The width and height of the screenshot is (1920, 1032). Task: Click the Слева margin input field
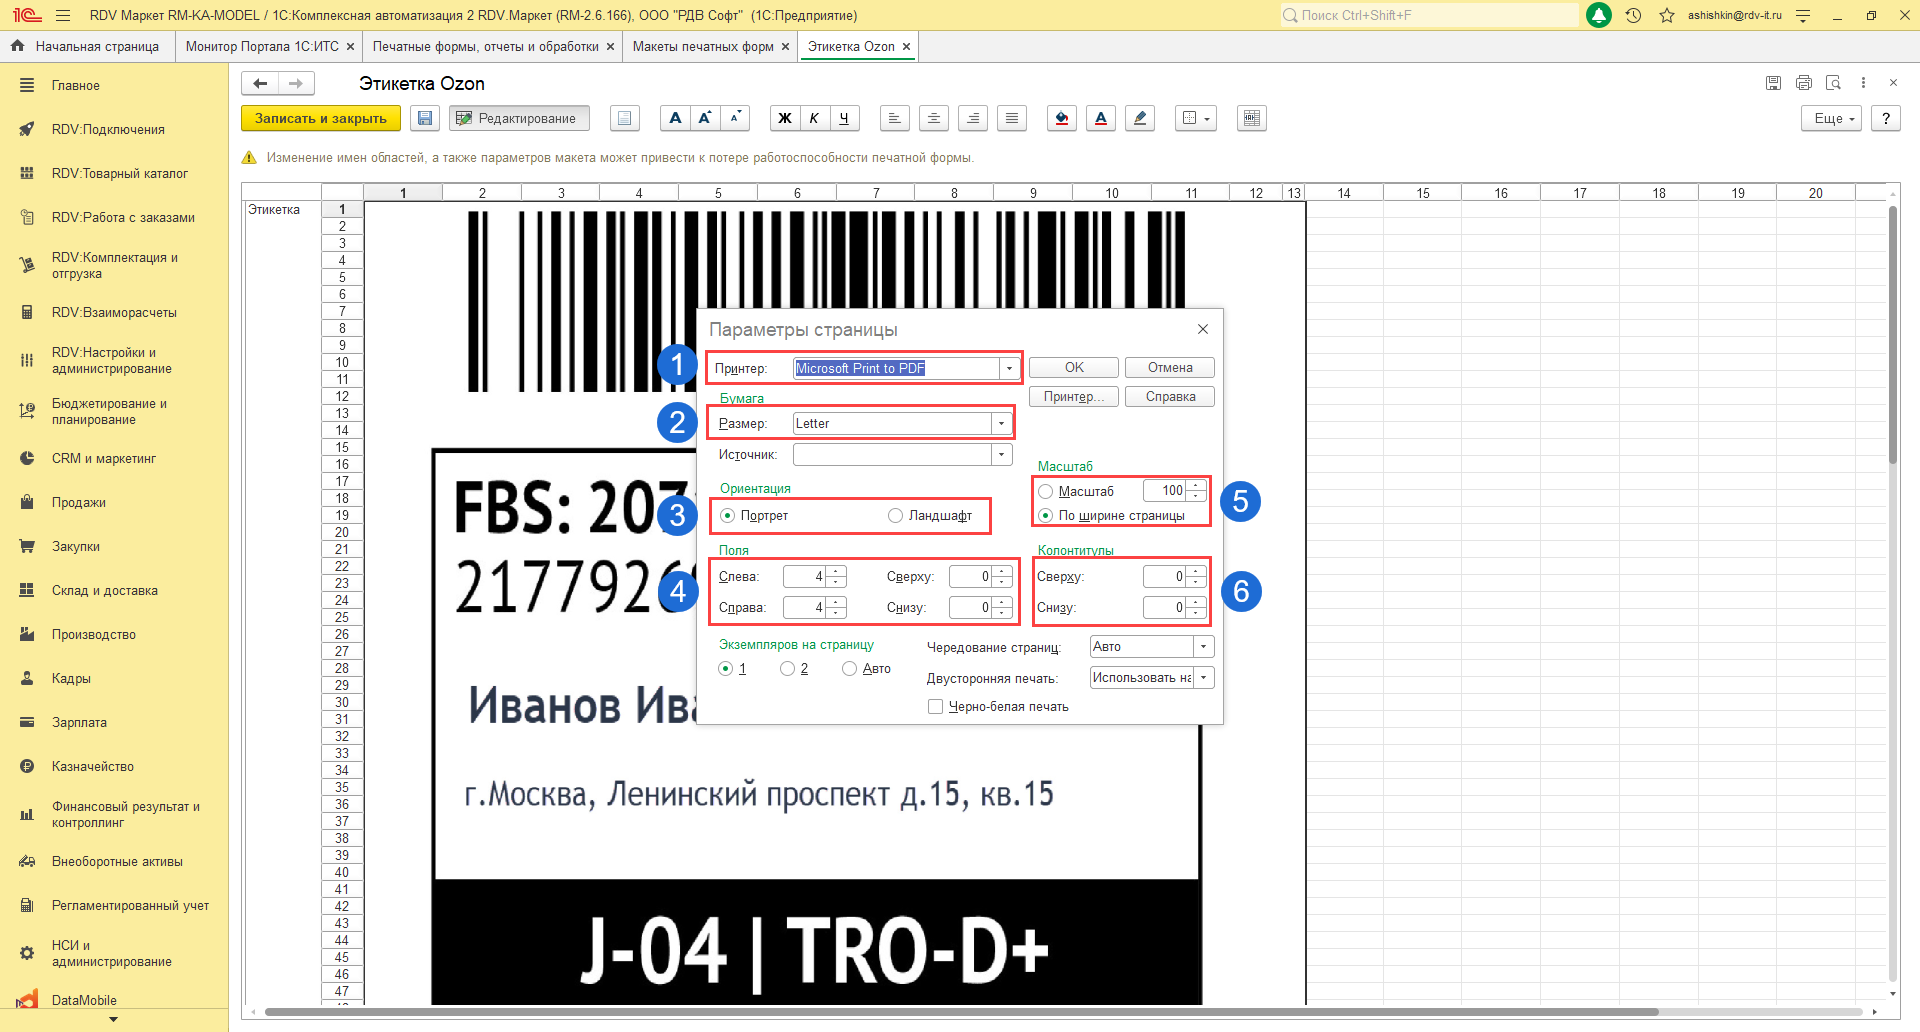(x=805, y=577)
